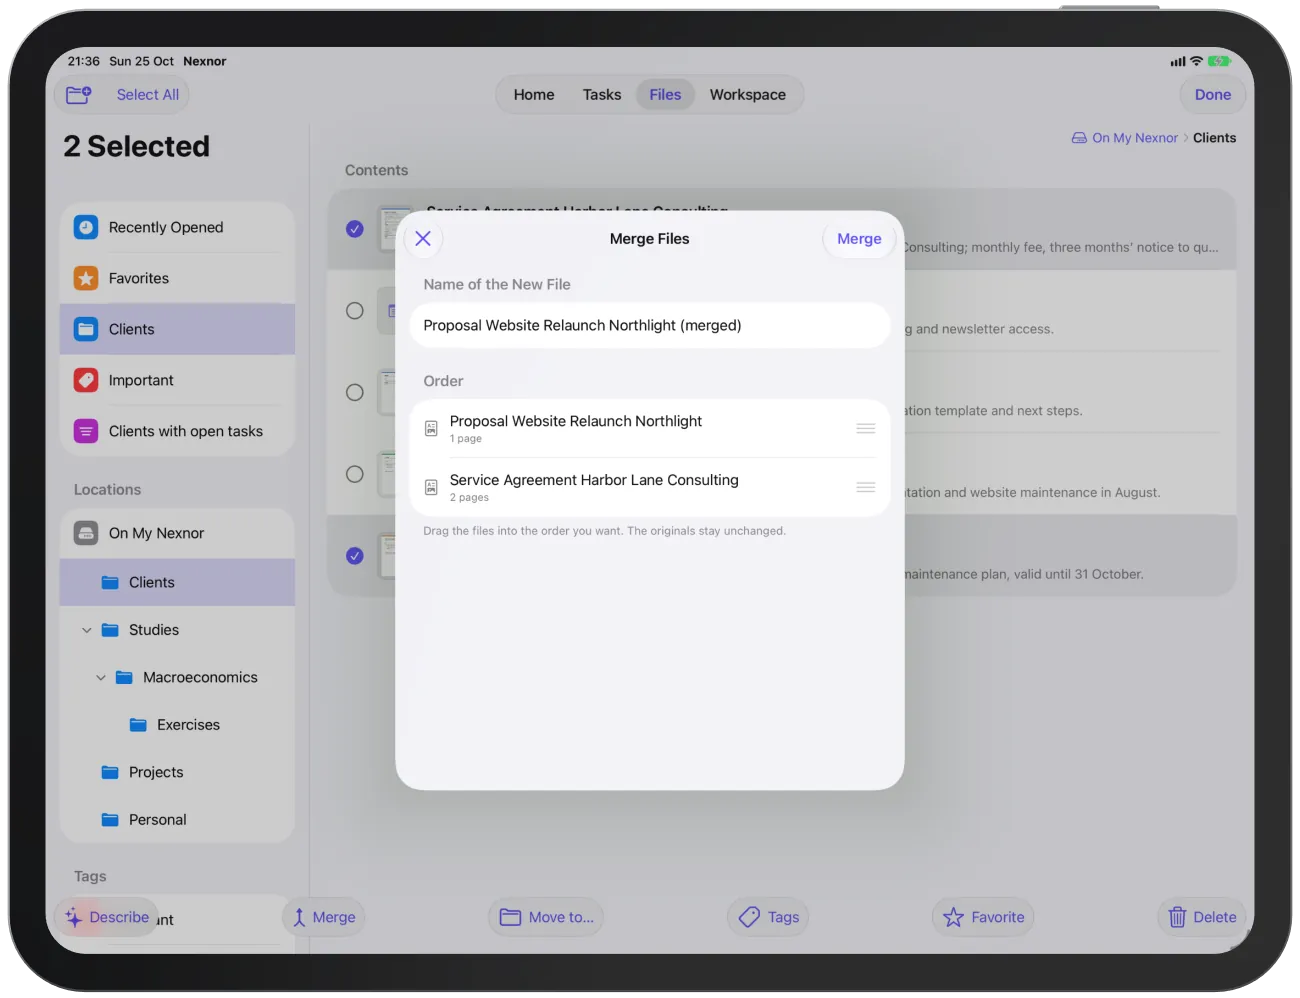Grab reorder handle for Service Agreement Harbor Lane Consulting

(866, 488)
